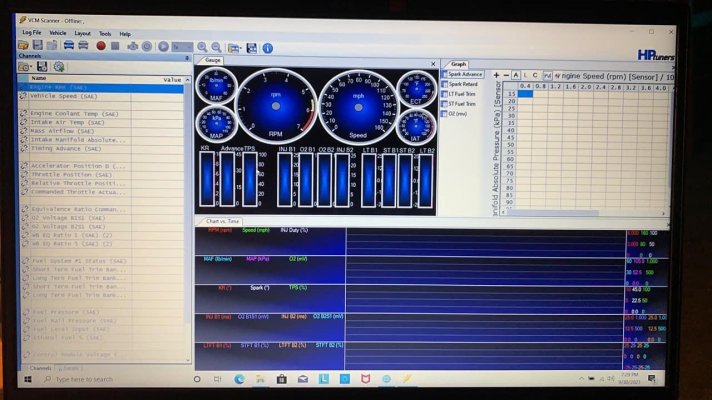The image size is (712, 400).
Task: Click the Speed mph gauge
Action: pyautogui.click(x=358, y=107)
